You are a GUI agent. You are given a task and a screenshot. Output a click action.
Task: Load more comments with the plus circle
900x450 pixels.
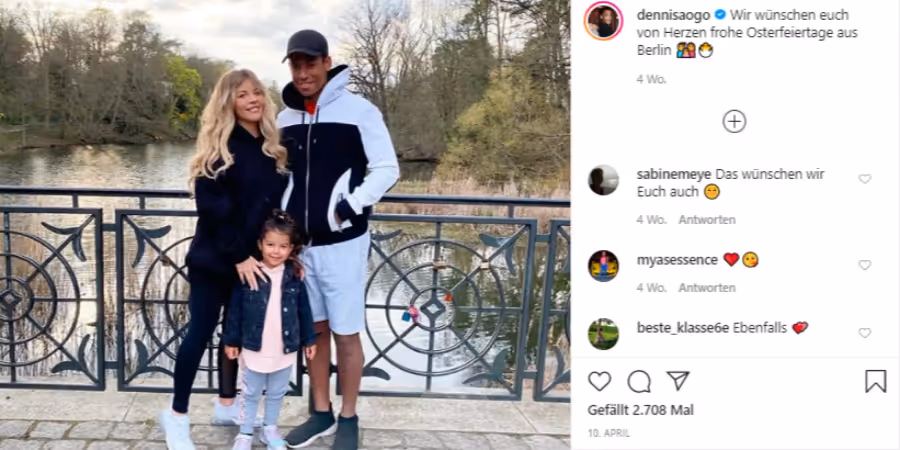pyautogui.click(x=734, y=121)
